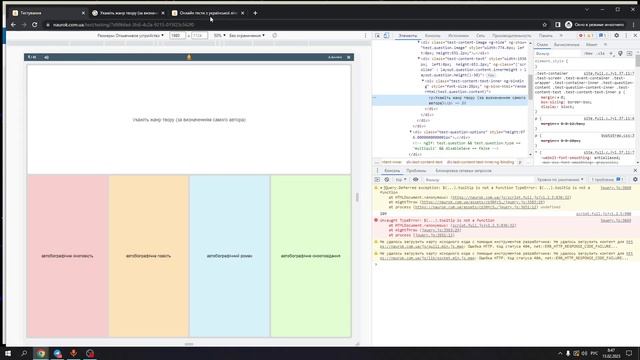
Task: Switch to the top Консоль DevTools tab
Action: click(x=432, y=36)
